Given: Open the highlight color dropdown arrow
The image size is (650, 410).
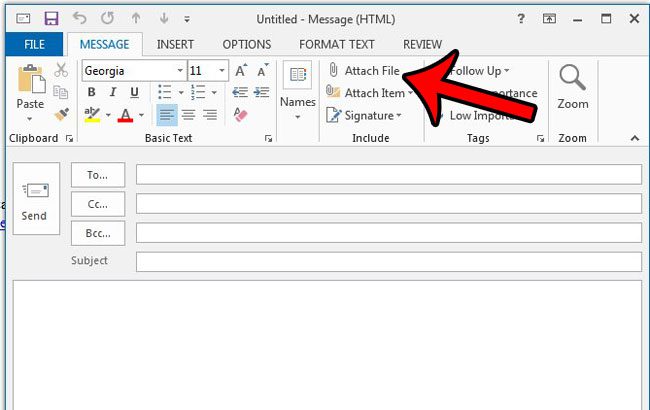Looking at the screenshot, I should pos(108,115).
